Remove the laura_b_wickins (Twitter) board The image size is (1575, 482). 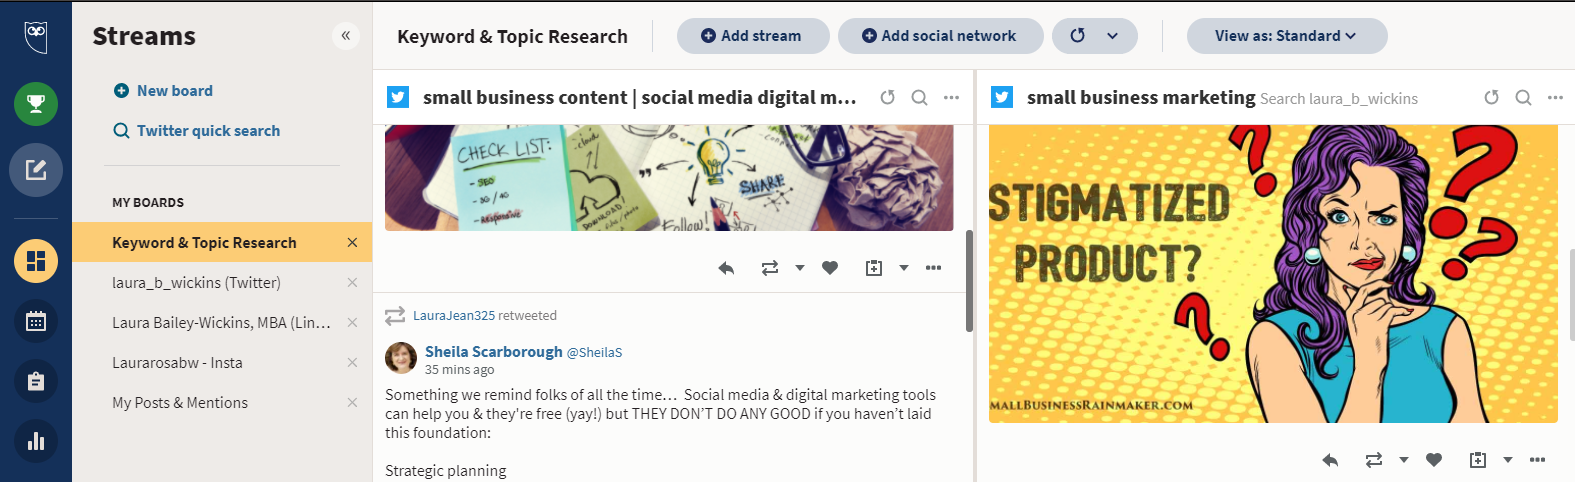click(x=352, y=282)
